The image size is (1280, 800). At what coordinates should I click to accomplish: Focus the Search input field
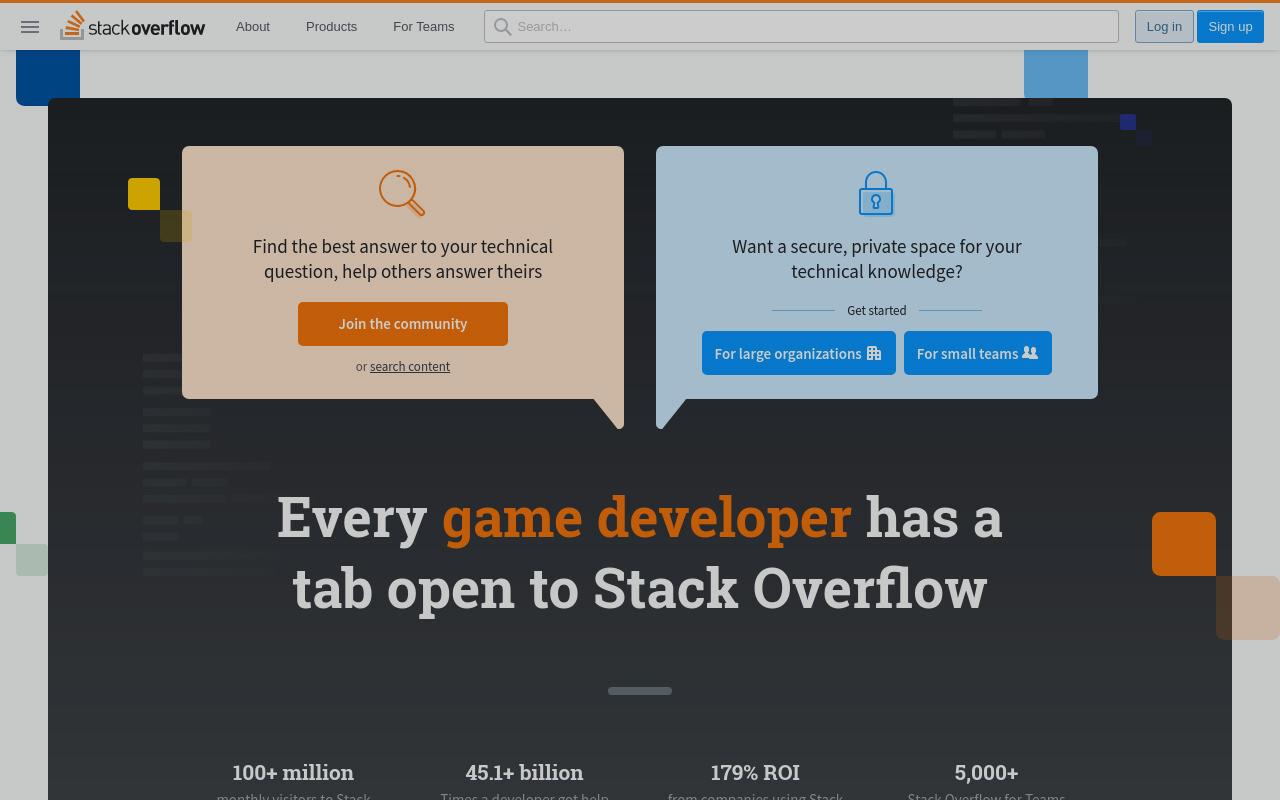pyautogui.click(x=801, y=27)
